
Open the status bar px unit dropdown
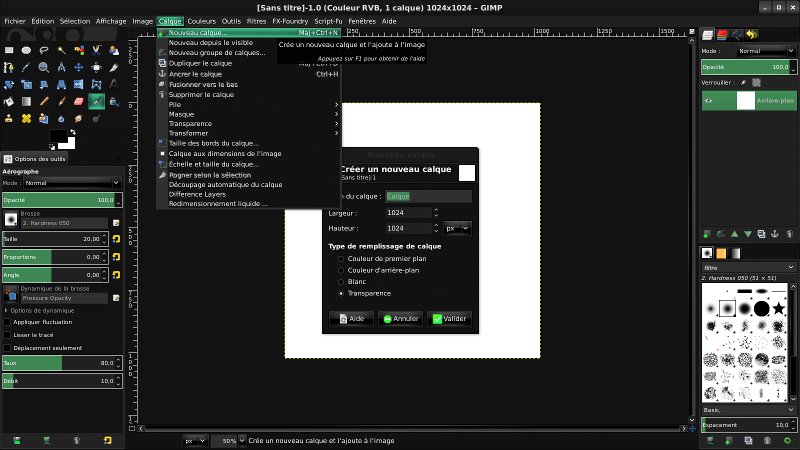[x=195, y=440]
